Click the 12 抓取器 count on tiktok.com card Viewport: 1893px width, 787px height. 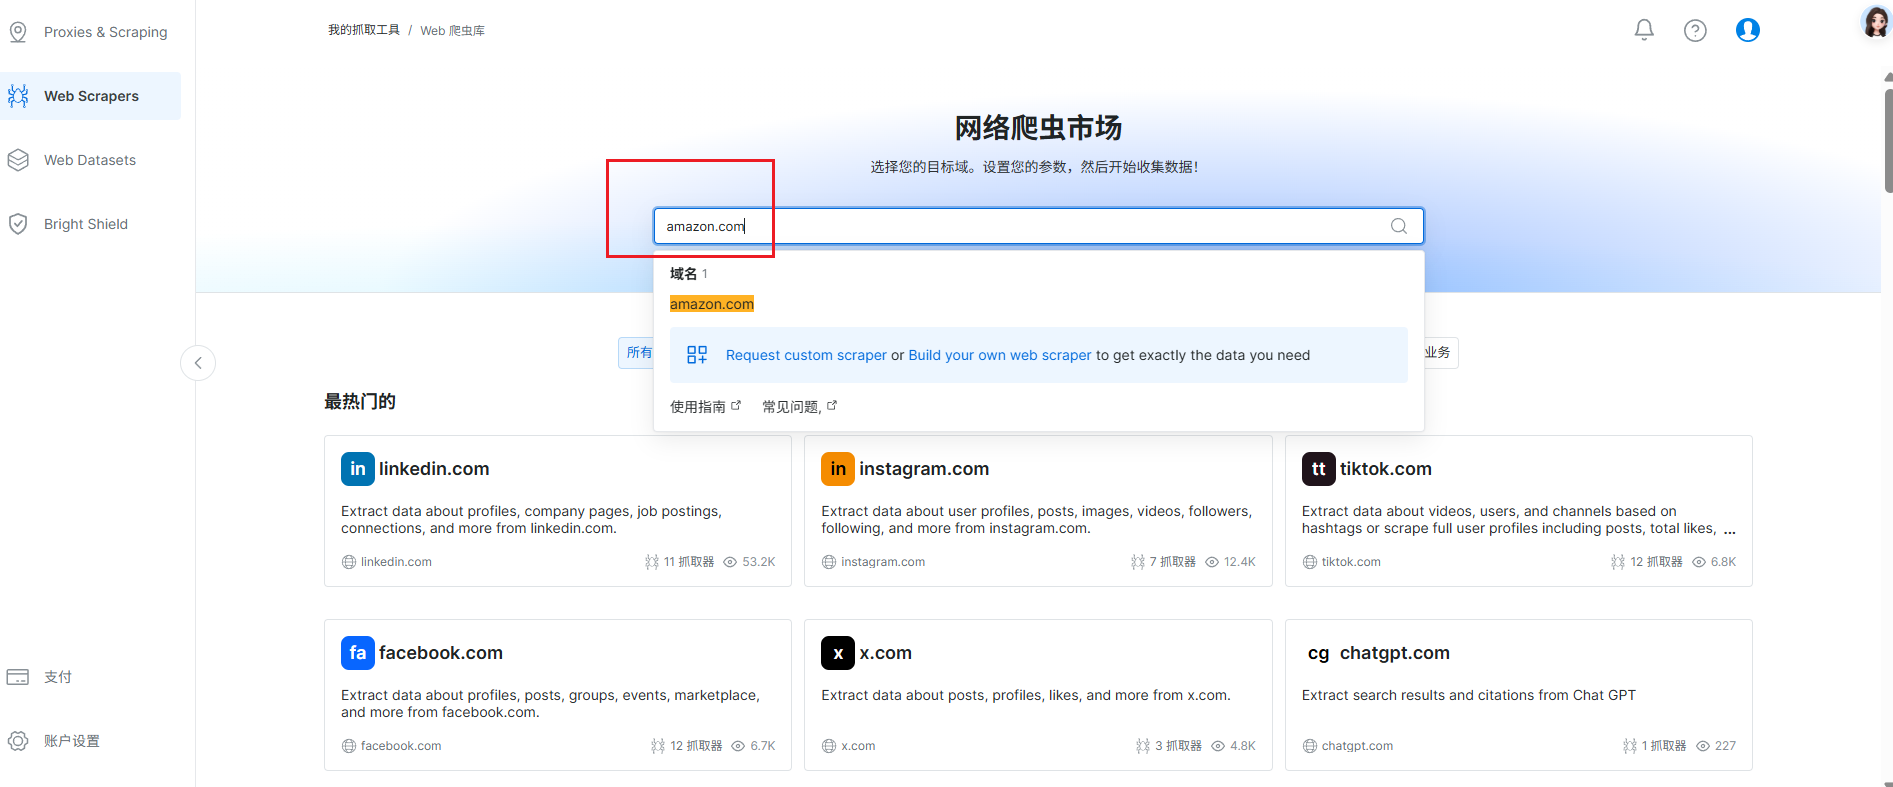1658,562
